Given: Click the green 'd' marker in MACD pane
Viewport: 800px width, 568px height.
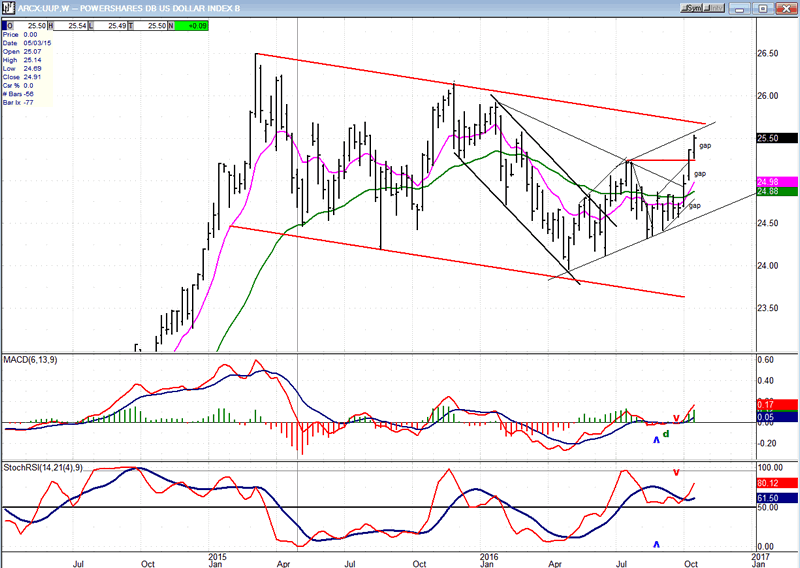Looking at the screenshot, I should [666, 433].
